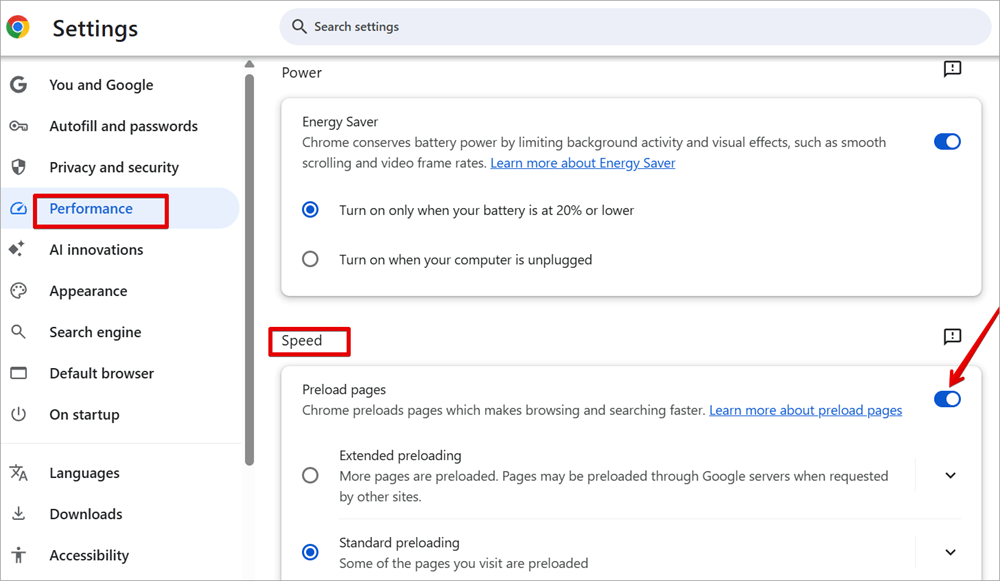Select the Languages icon in the sidebar
Screen dimensions: 1000x581
pyautogui.click(x=18, y=472)
